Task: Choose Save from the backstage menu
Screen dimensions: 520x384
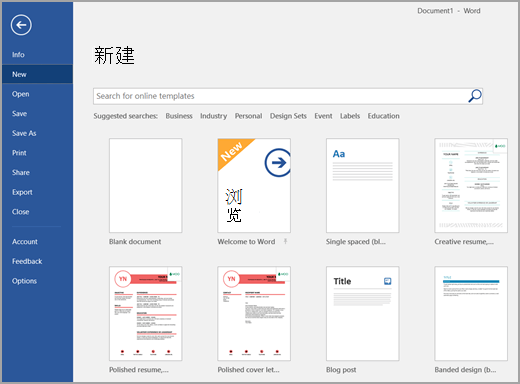Action: click(19, 114)
